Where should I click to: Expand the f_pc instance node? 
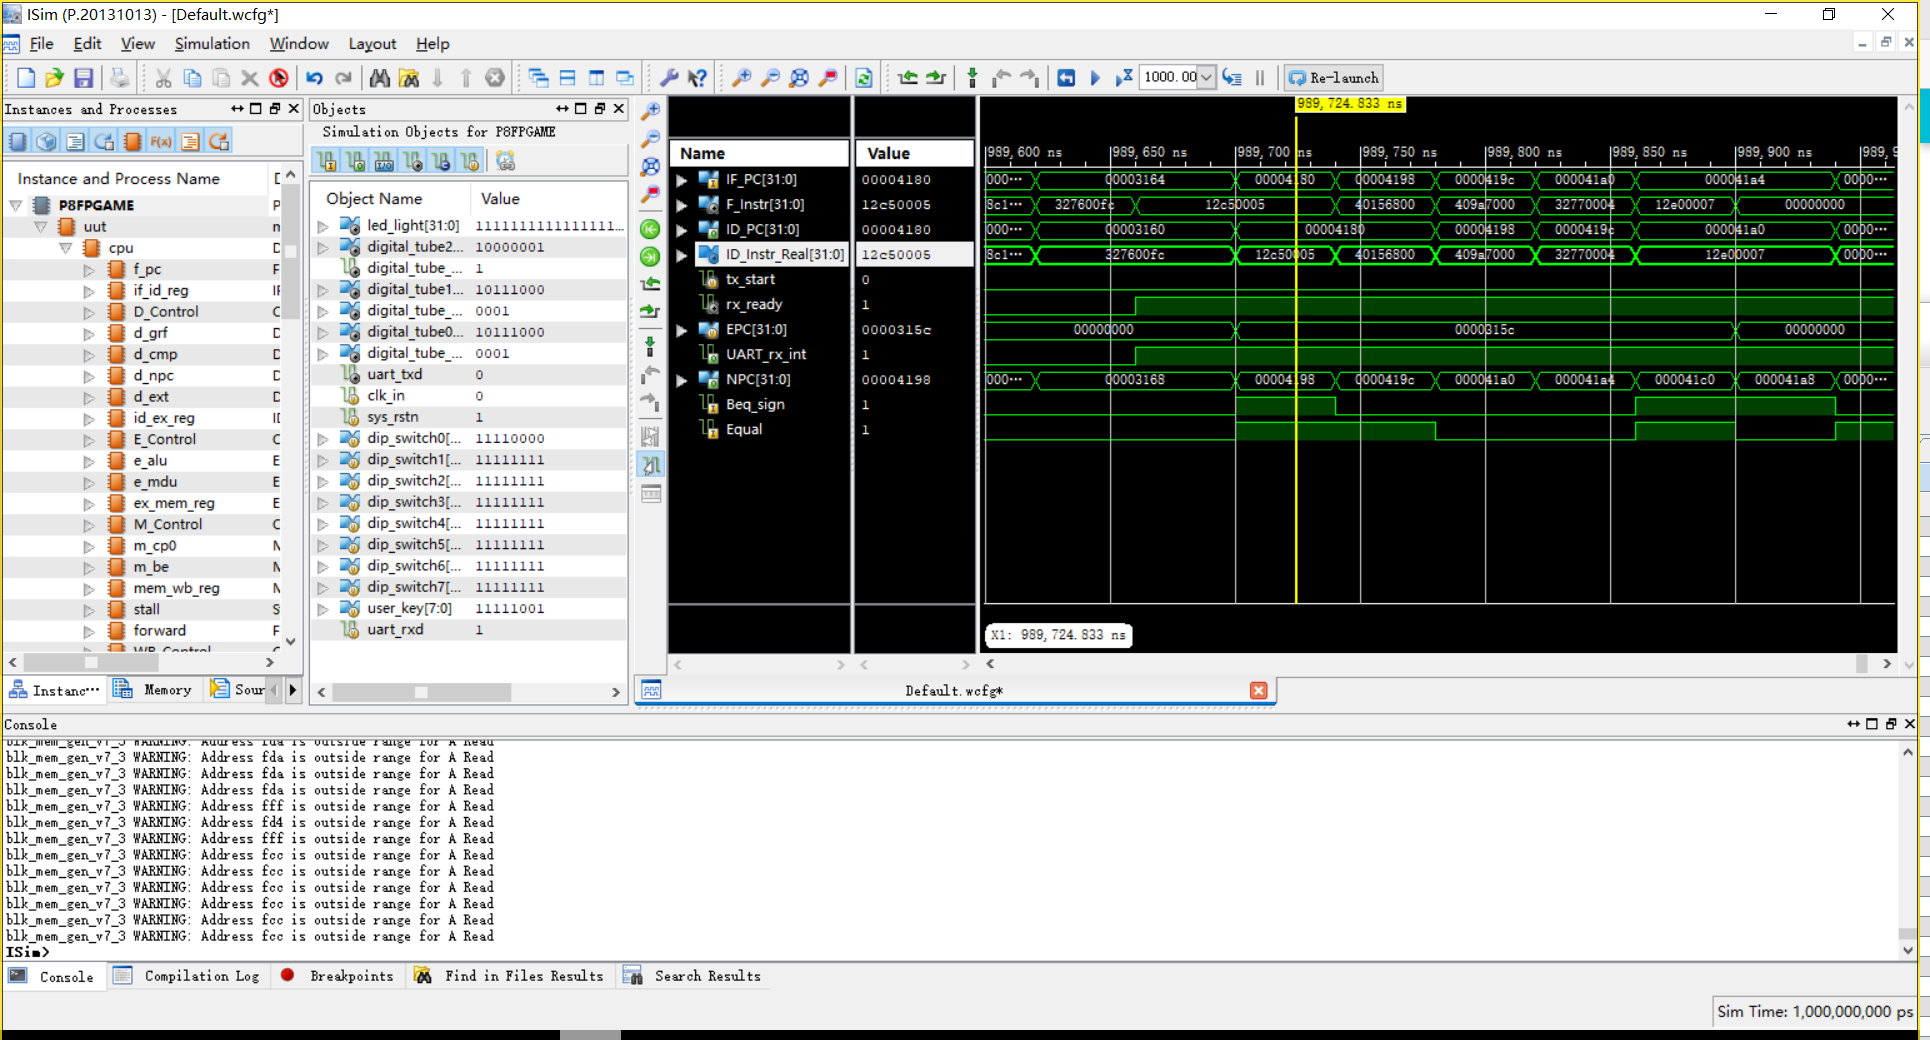point(89,270)
